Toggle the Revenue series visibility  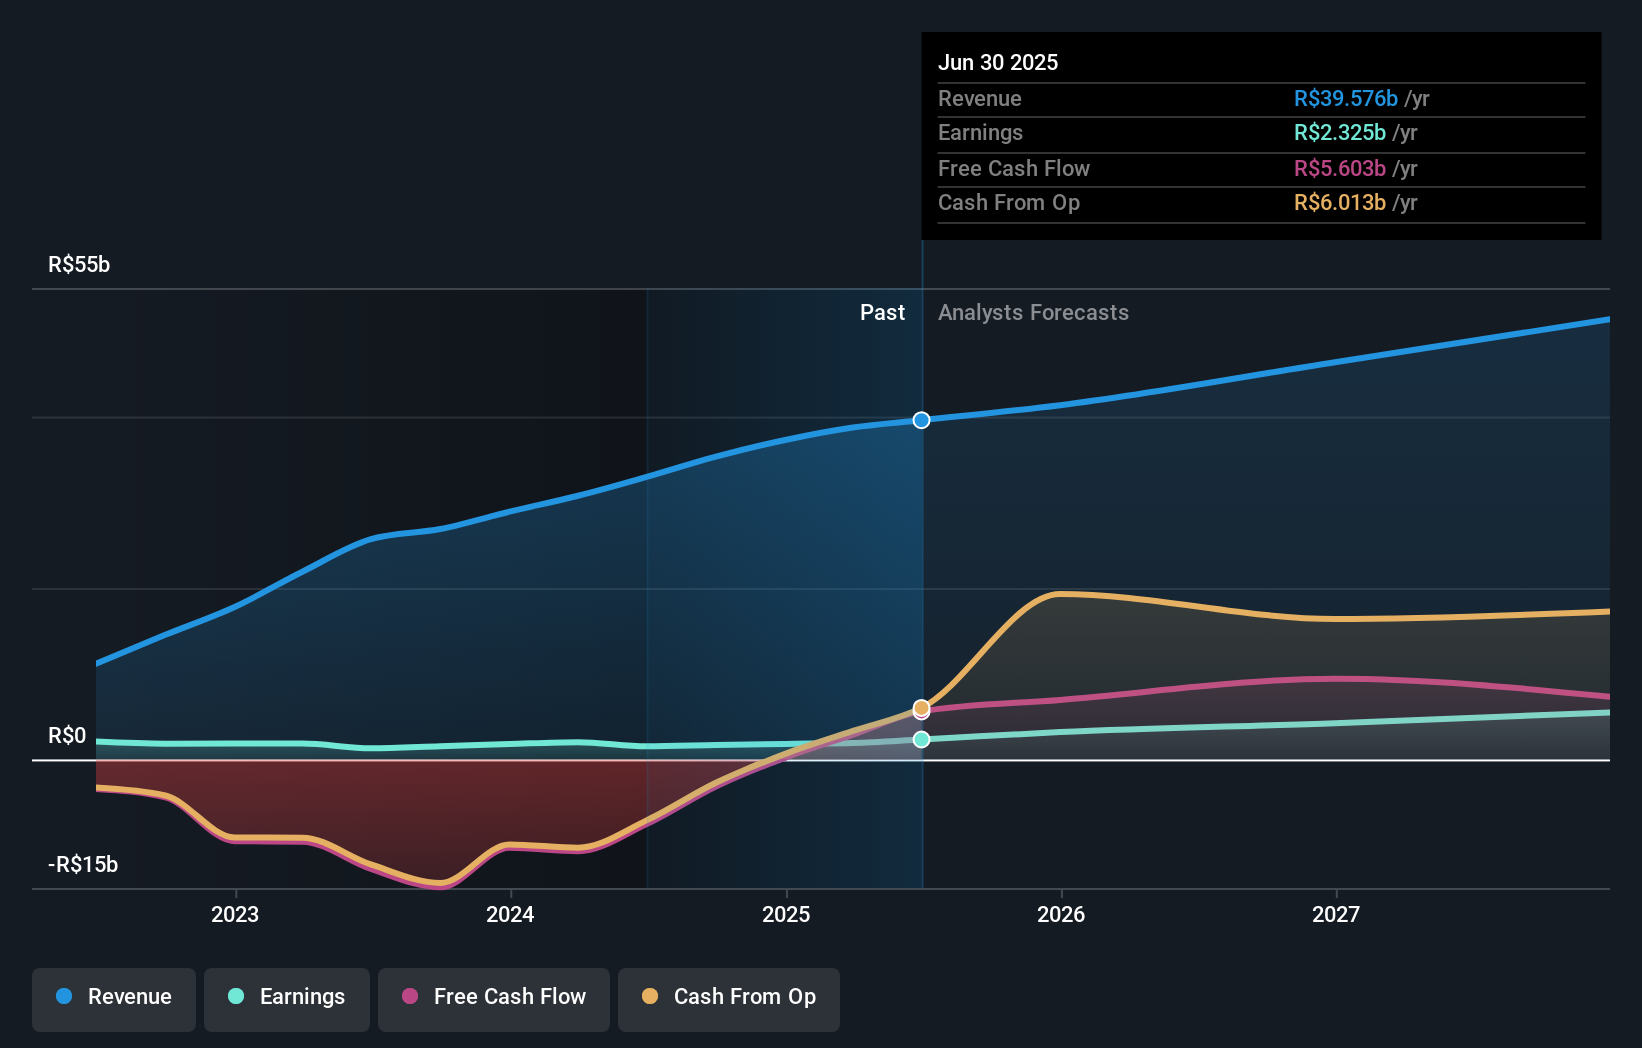113,997
